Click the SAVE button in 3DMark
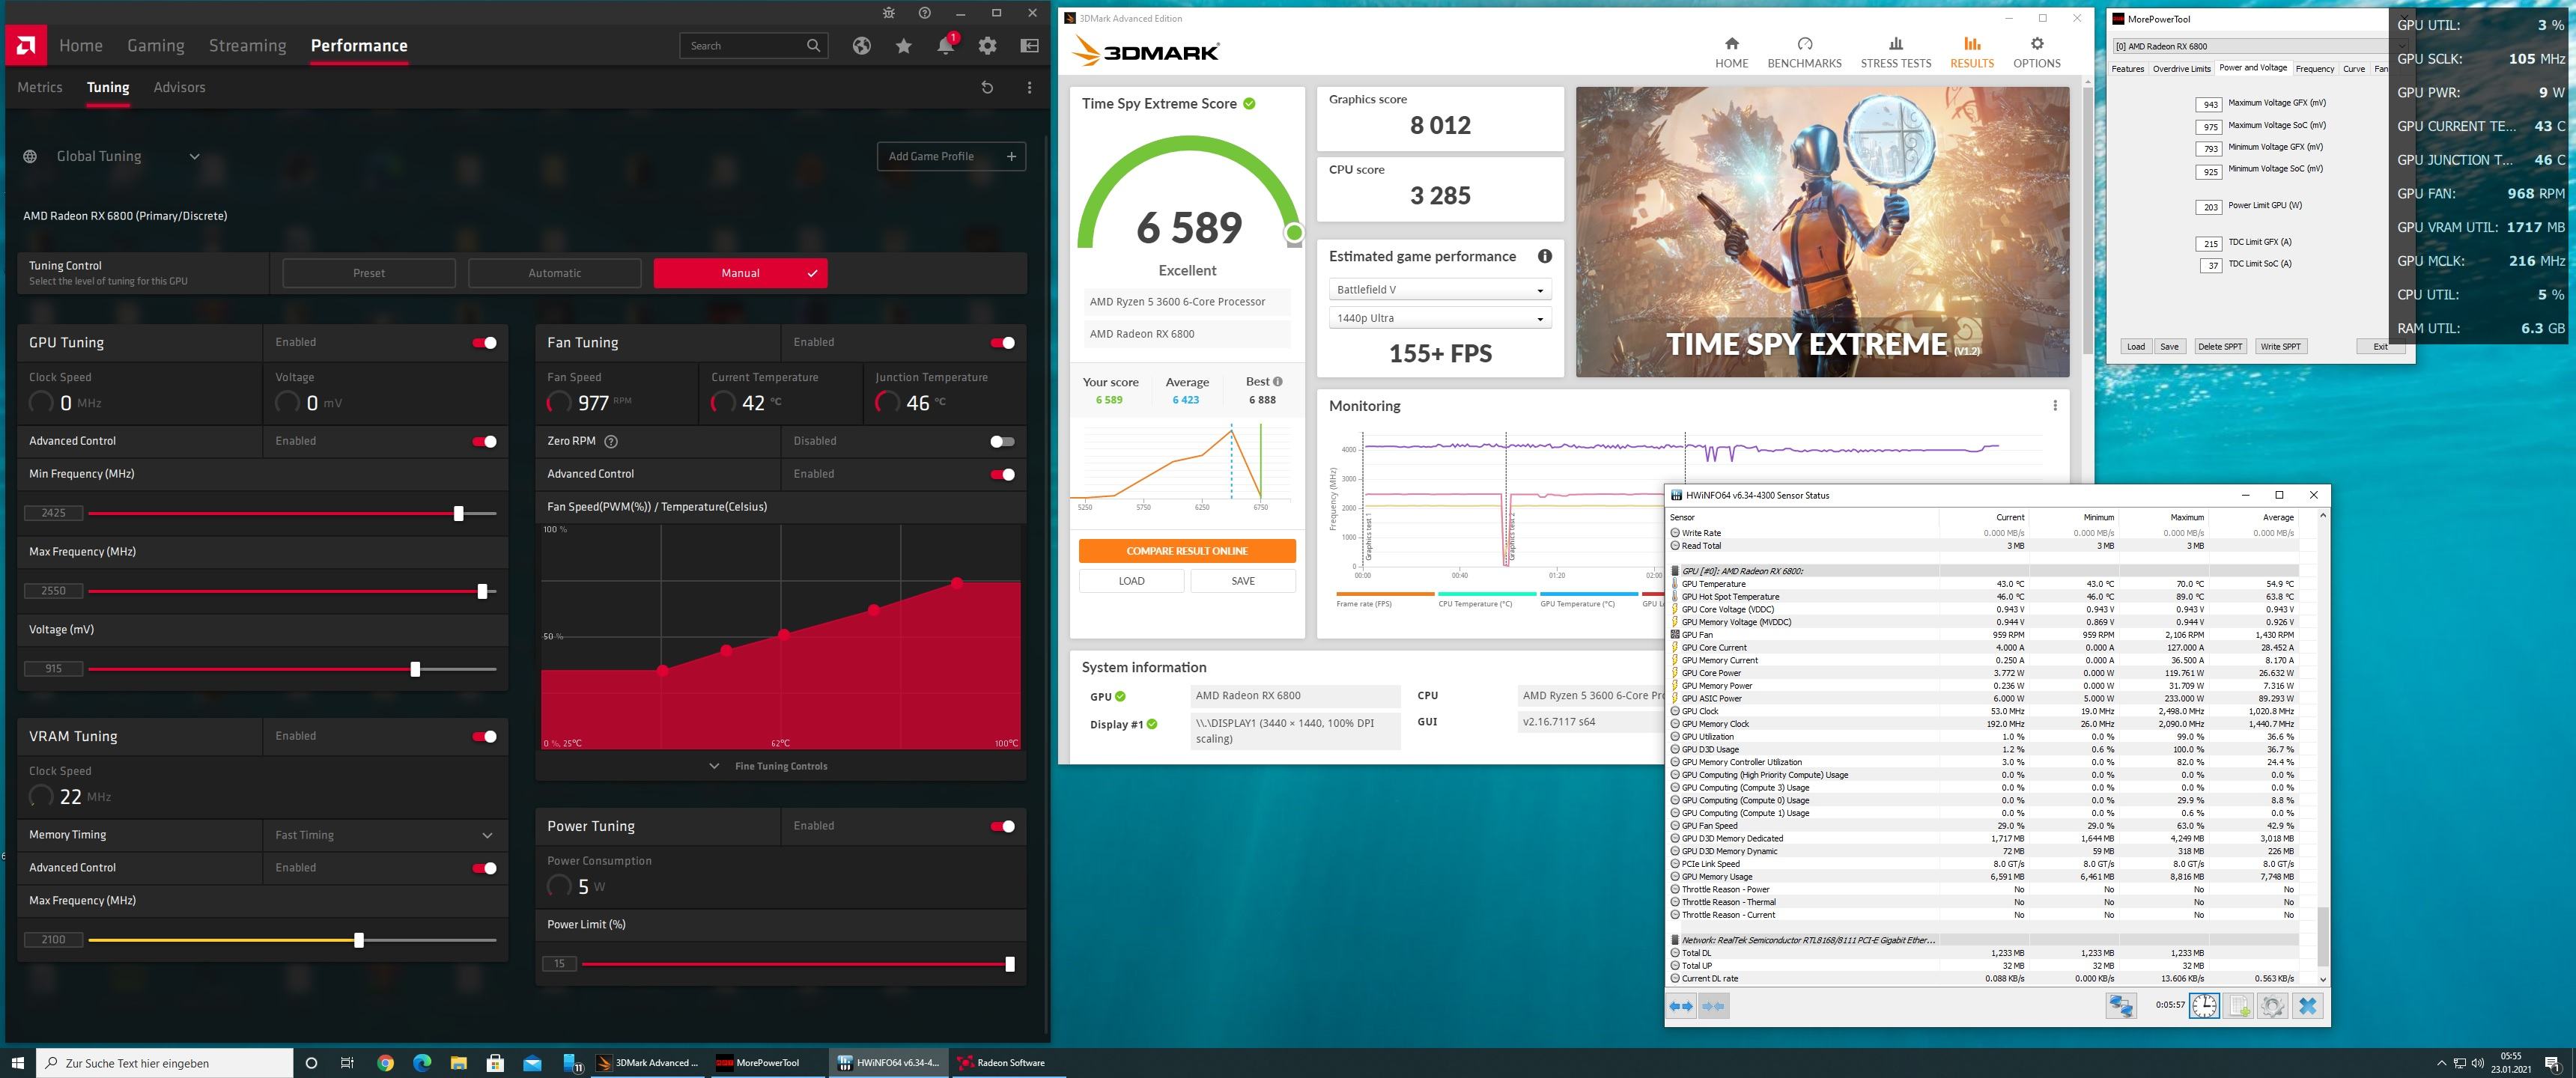 click(1243, 581)
